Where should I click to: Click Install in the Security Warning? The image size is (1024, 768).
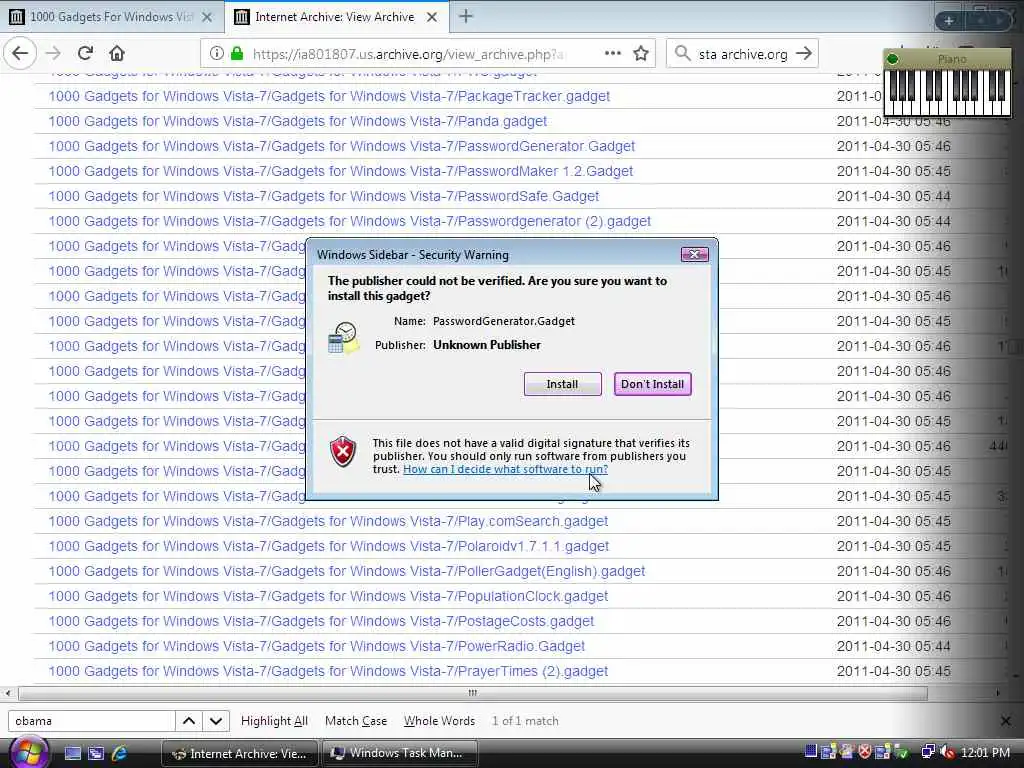tap(562, 384)
